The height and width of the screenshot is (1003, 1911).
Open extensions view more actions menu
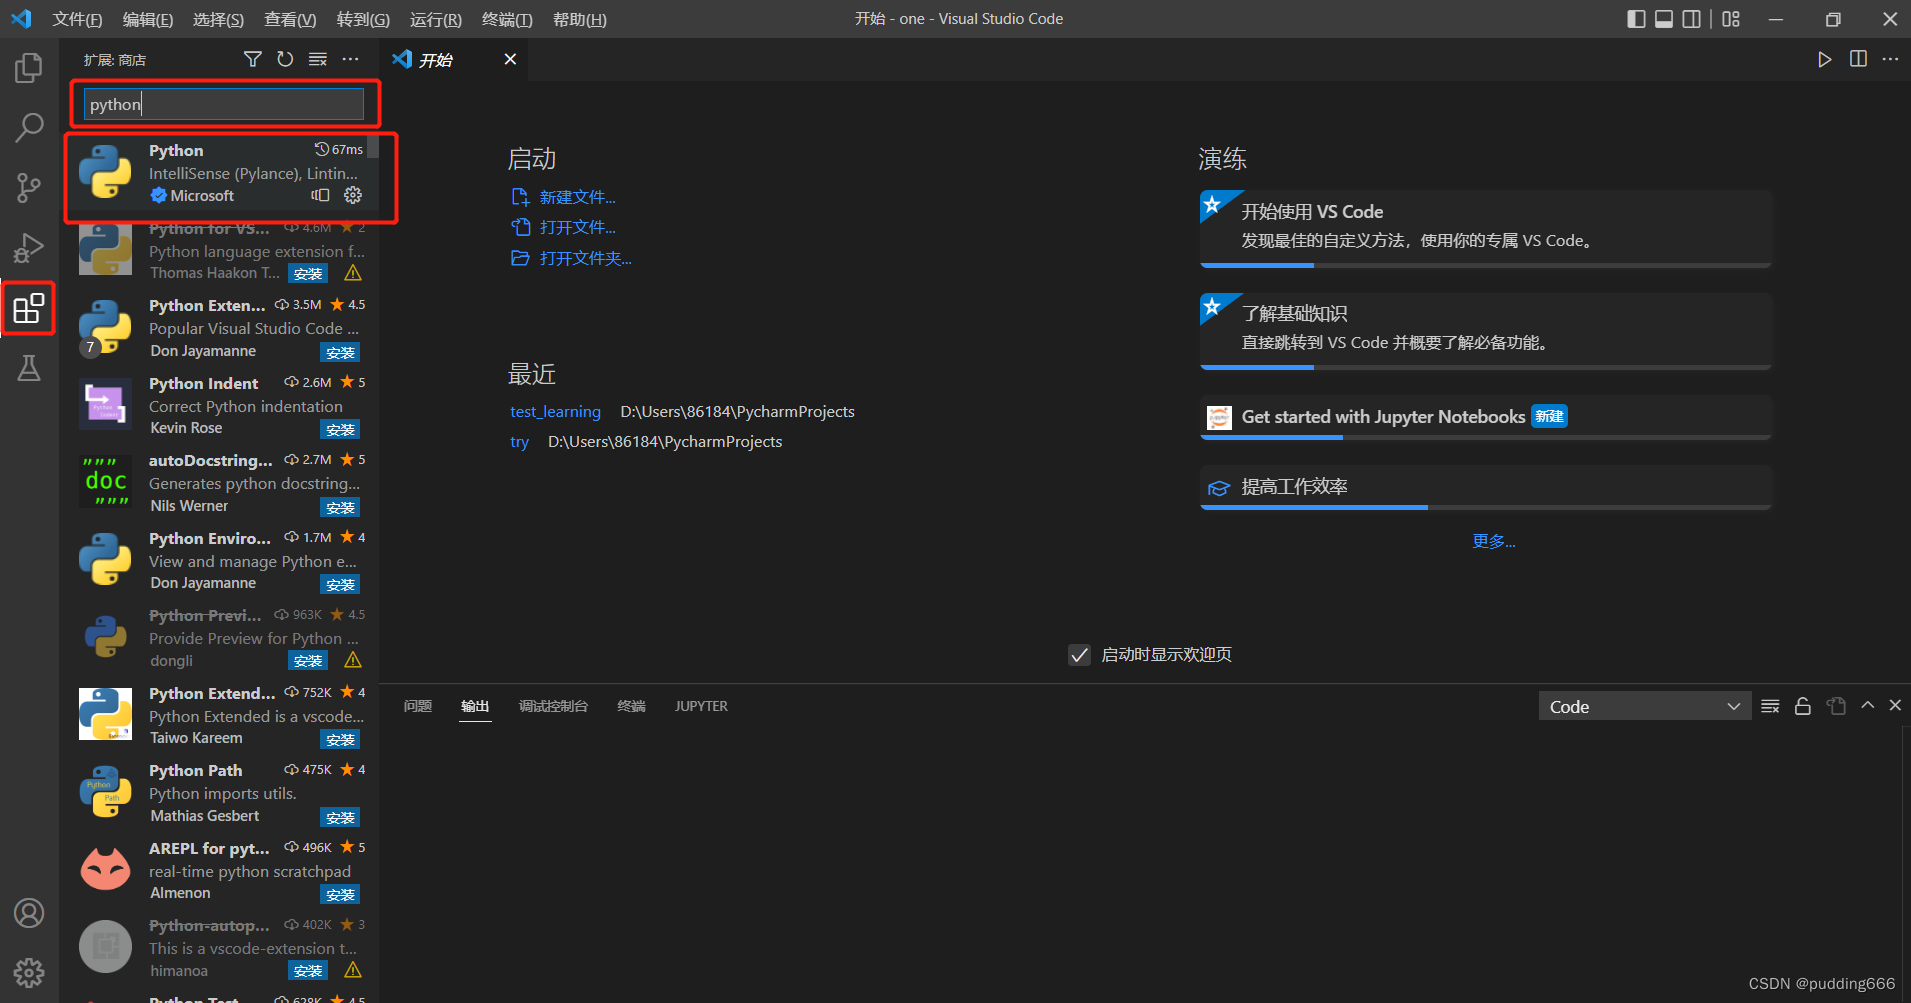[350, 59]
